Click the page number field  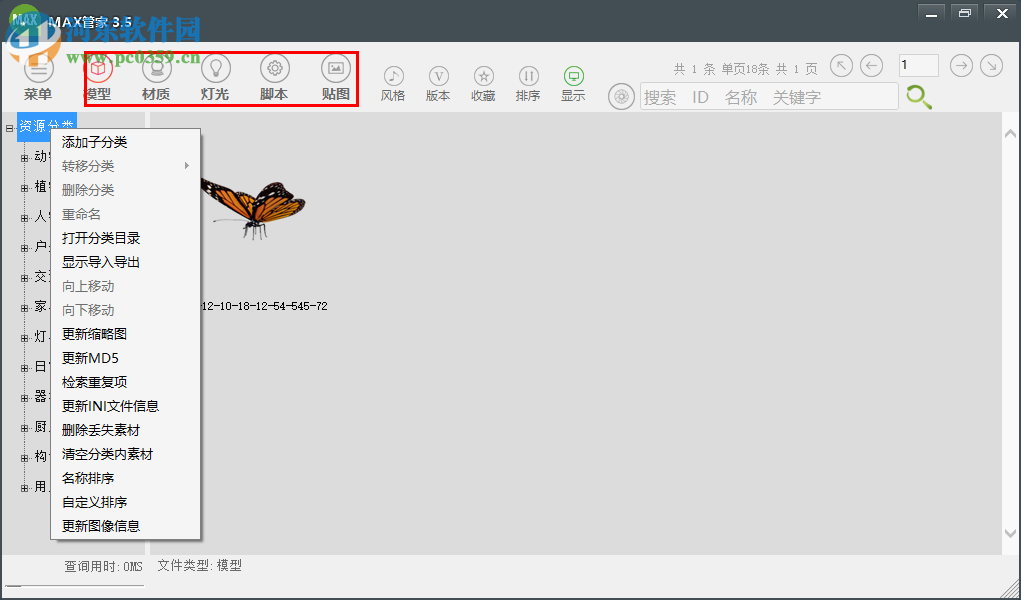point(919,66)
